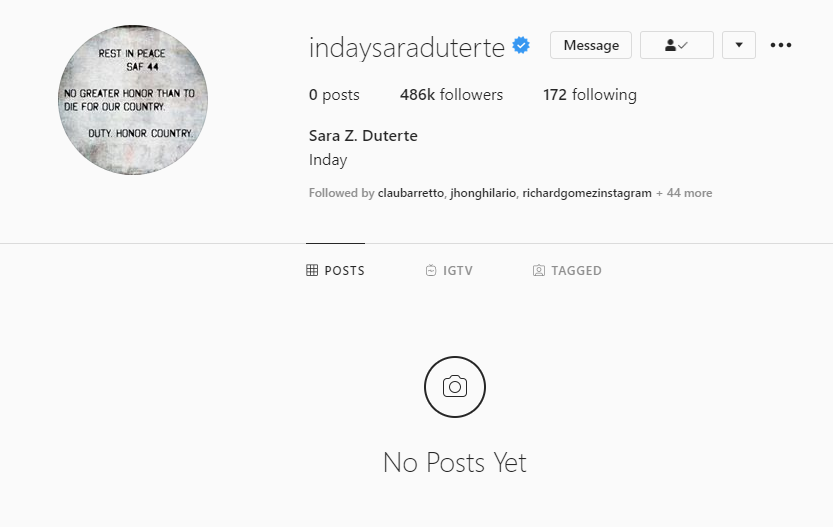The width and height of the screenshot is (833, 527).
Task: Open jhonghilario's profile link
Action: pos(483,193)
